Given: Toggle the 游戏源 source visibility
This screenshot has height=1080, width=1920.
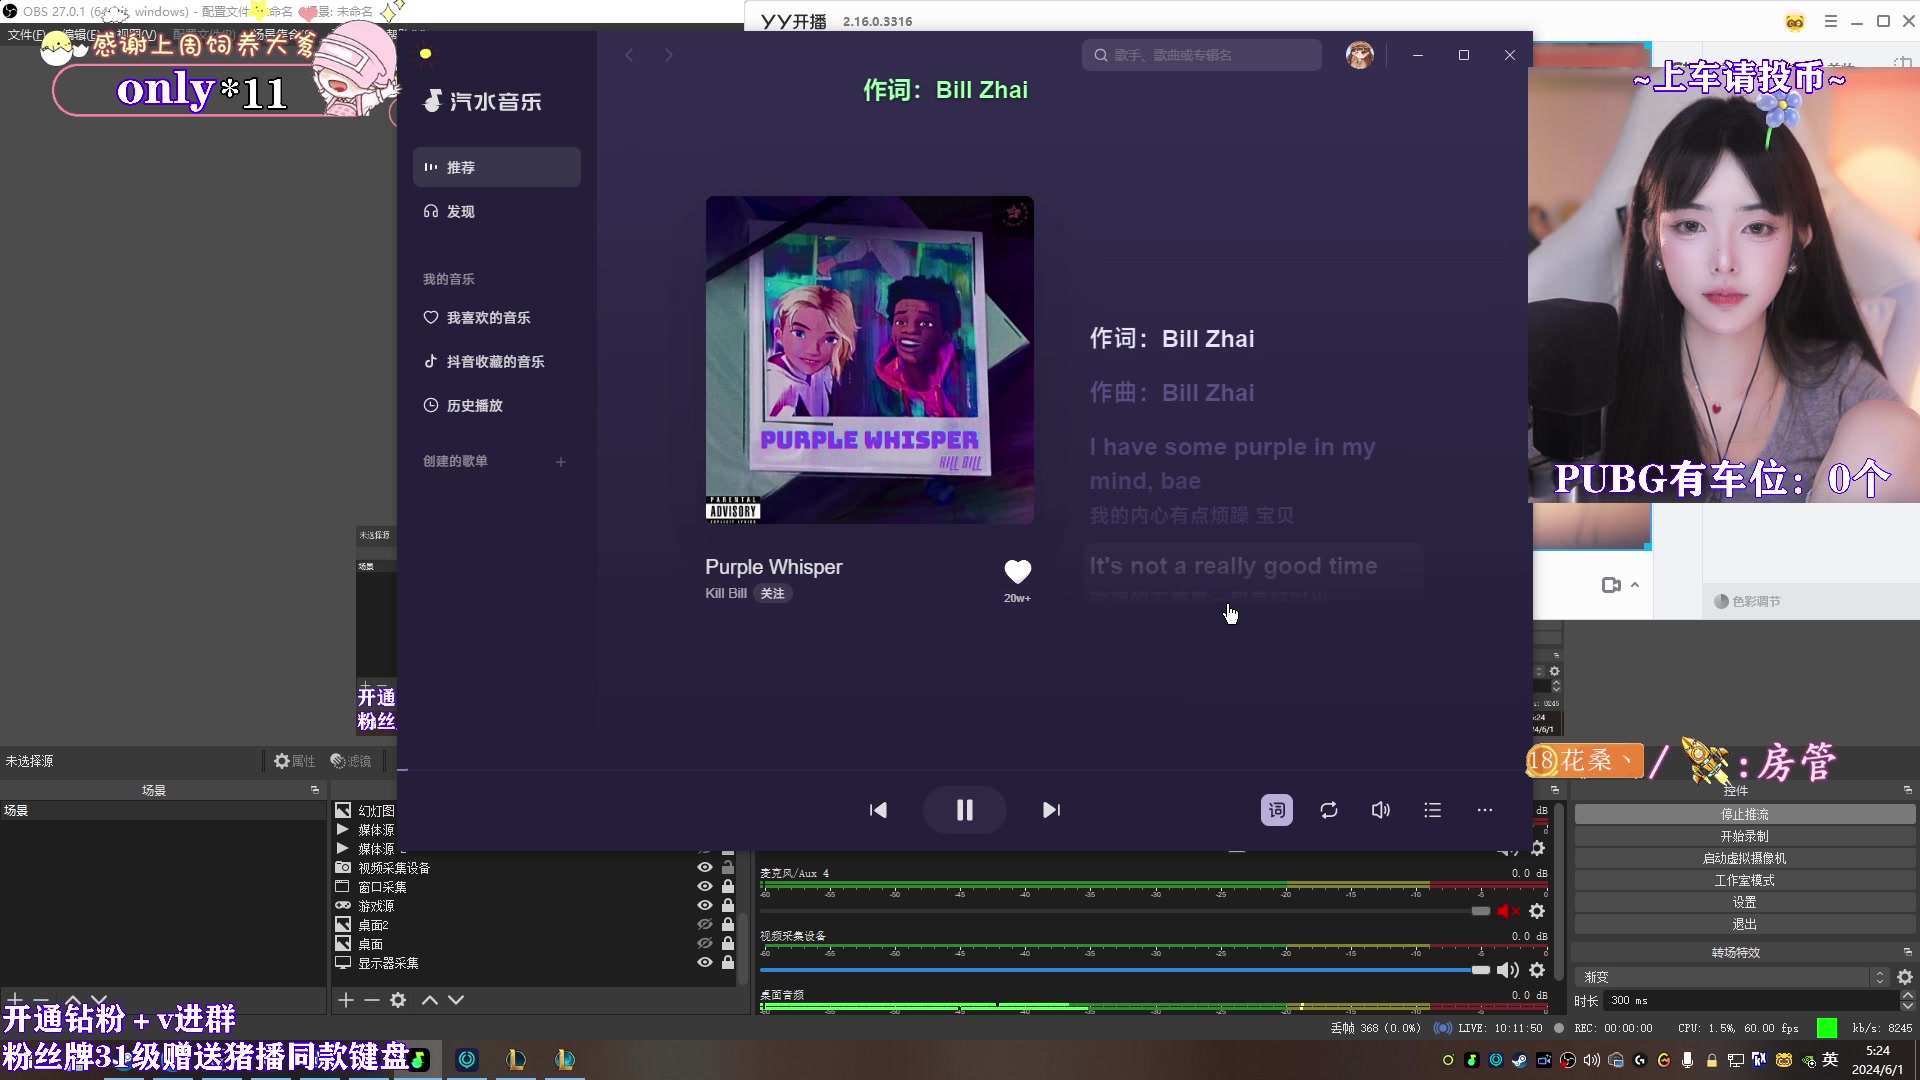Looking at the screenshot, I should pyautogui.click(x=704, y=906).
